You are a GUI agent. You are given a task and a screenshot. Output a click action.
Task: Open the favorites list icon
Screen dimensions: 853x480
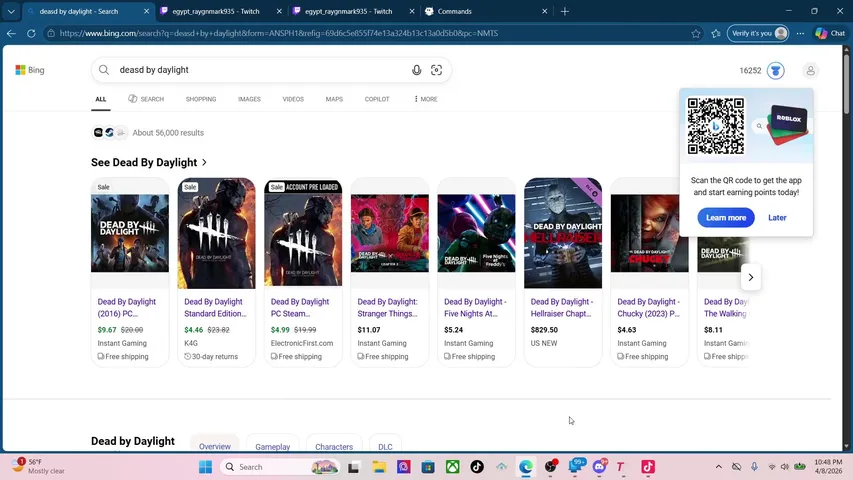(716, 33)
